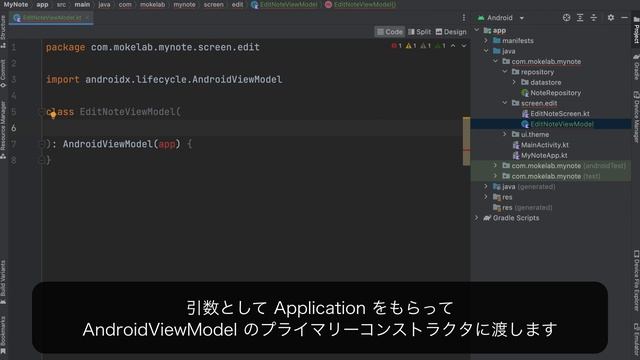The height and width of the screenshot is (360, 640).
Task: Collapse the screen.edit package arrow
Action: point(505,103)
